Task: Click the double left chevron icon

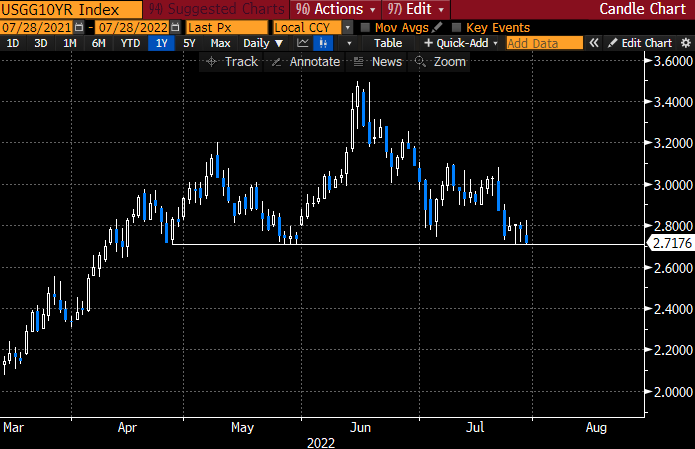Action: click(x=593, y=43)
